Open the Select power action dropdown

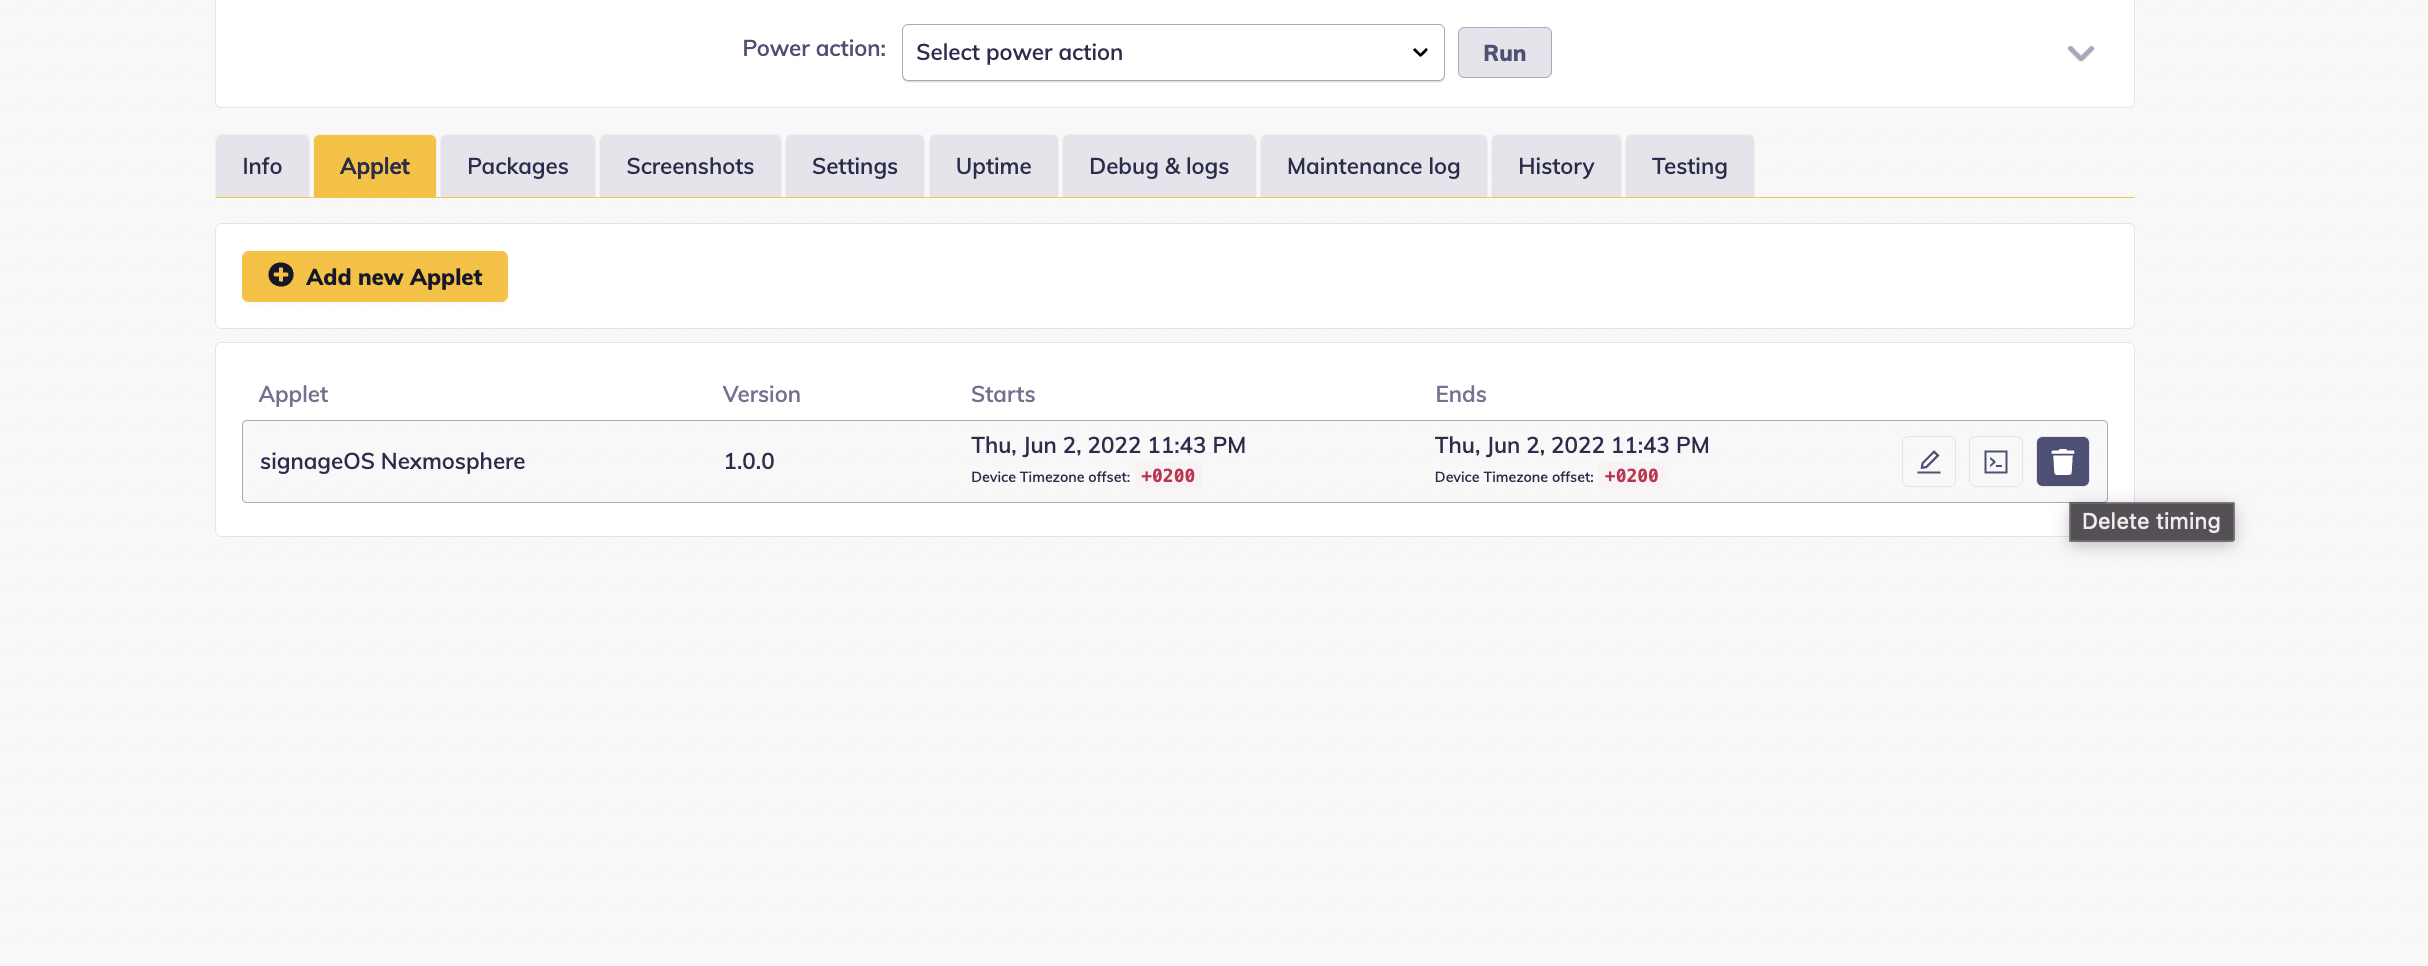(1172, 53)
